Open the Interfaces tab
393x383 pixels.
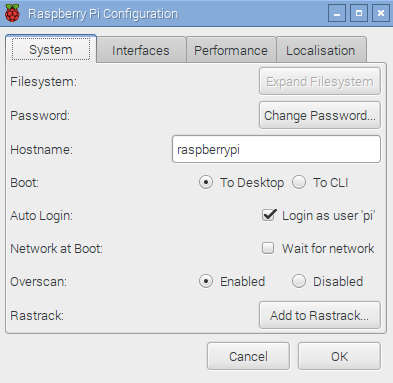(x=141, y=50)
